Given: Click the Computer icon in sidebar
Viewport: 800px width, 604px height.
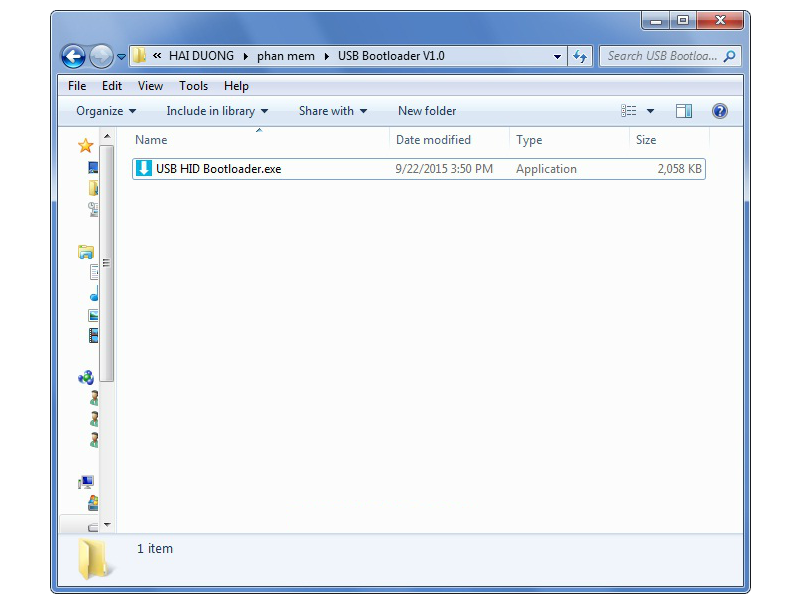Looking at the screenshot, I should tap(86, 482).
